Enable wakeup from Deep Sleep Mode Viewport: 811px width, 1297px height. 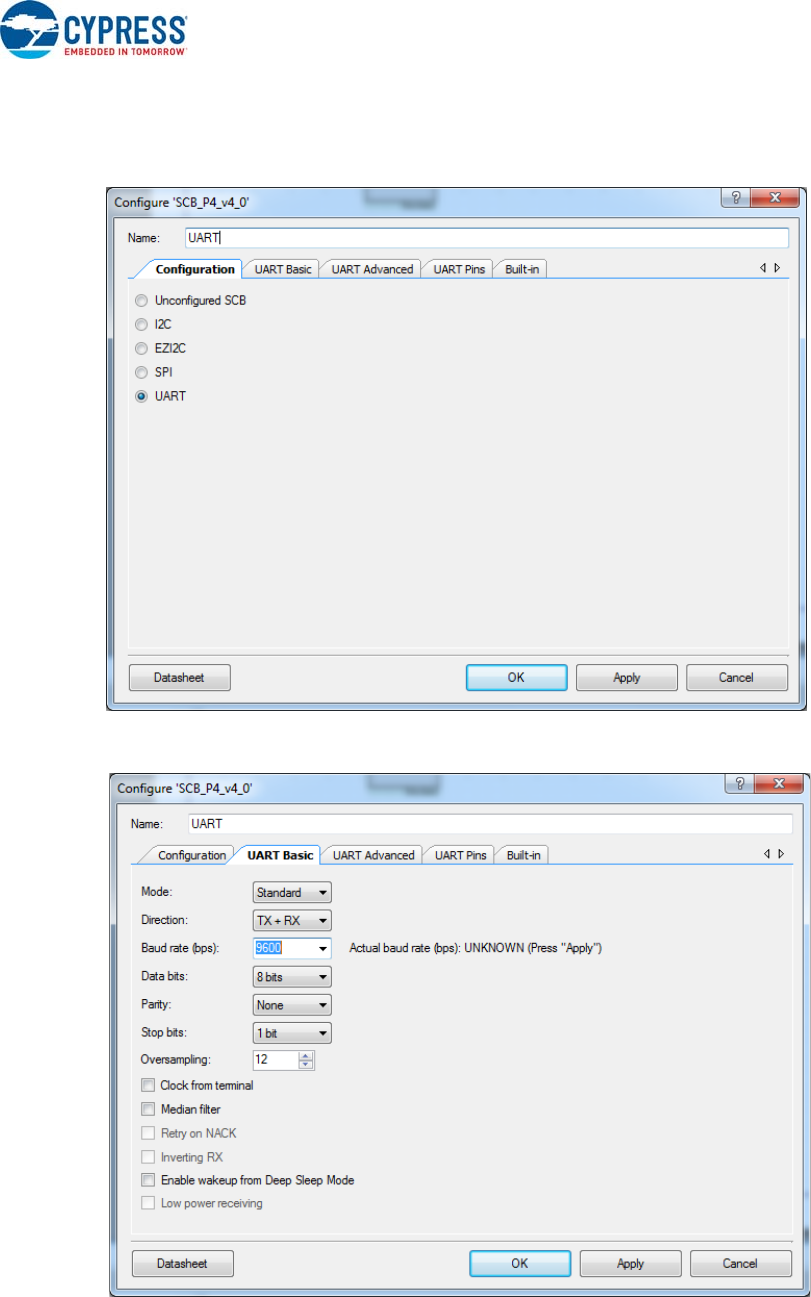[x=148, y=1180]
